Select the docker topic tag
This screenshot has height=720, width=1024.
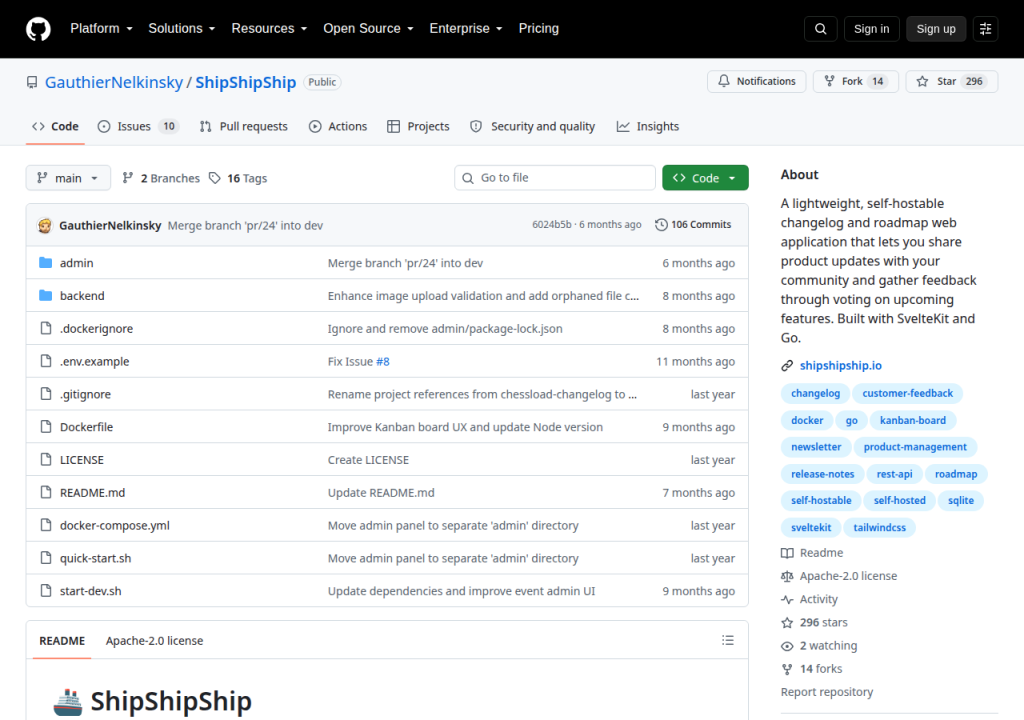tap(807, 420)
